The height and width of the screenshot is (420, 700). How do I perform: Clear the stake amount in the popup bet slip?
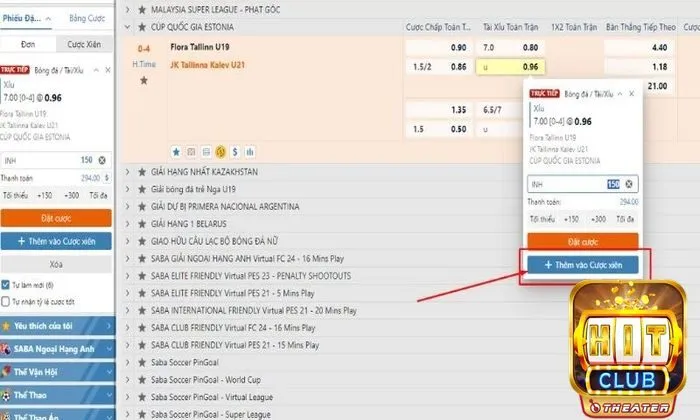pyautogui.click(x=628, y=183)
